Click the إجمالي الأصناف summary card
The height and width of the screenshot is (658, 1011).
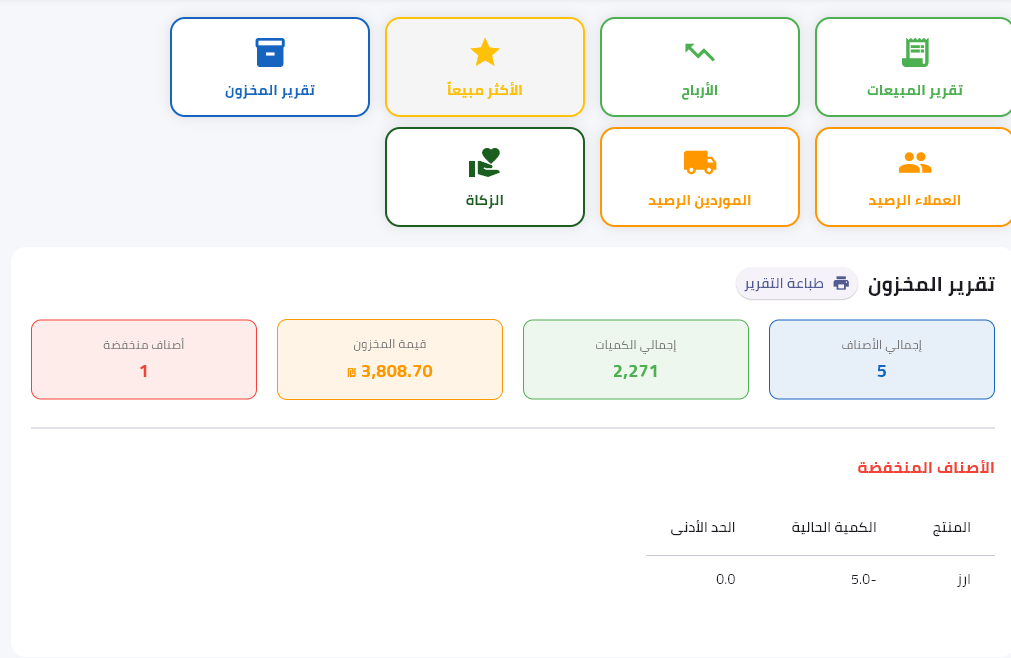pos(881,360)
